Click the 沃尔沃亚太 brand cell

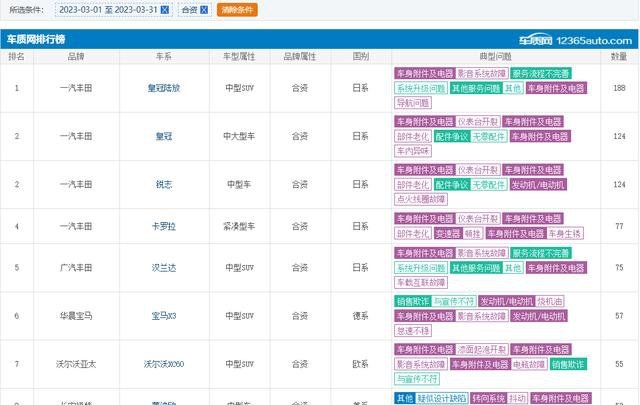pos(76,364)
